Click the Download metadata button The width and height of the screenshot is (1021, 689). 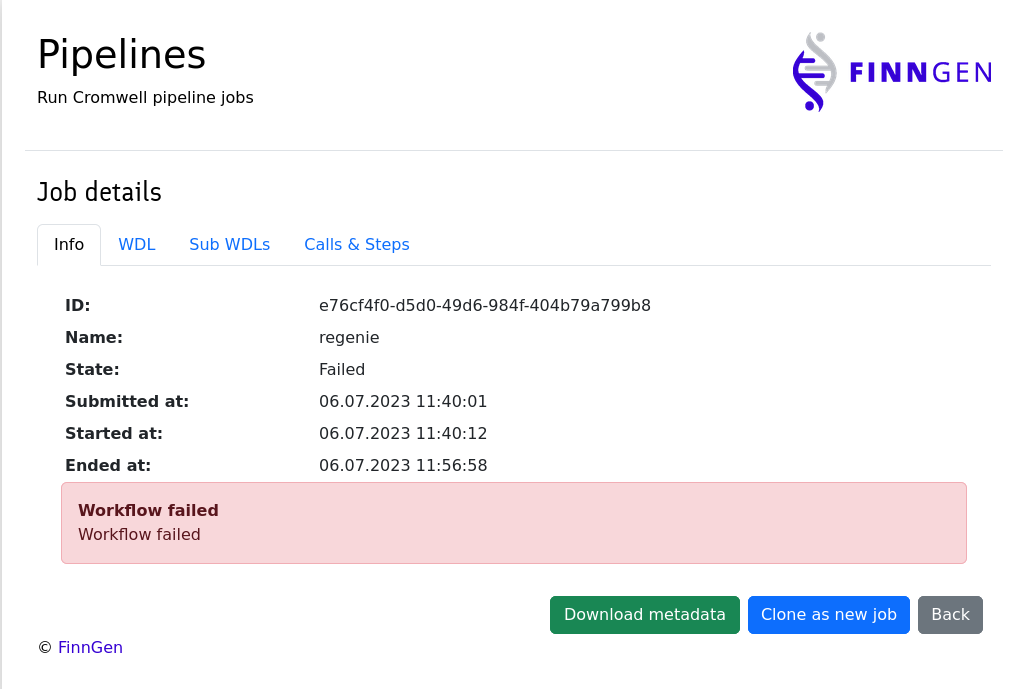click(x=645, y=615)
